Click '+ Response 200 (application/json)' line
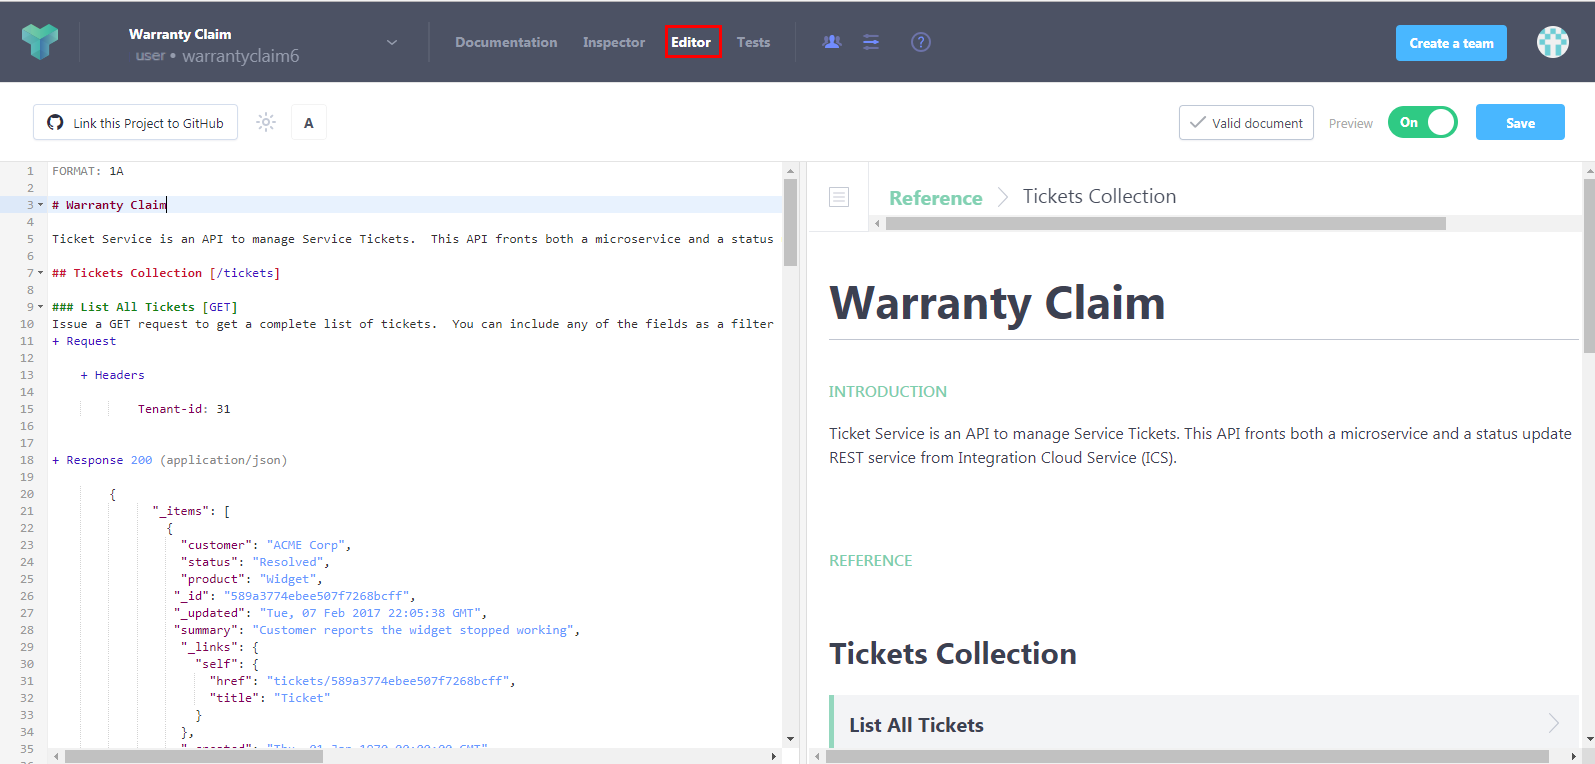Viewport: 1595px width, 764px height. point(169,460)
